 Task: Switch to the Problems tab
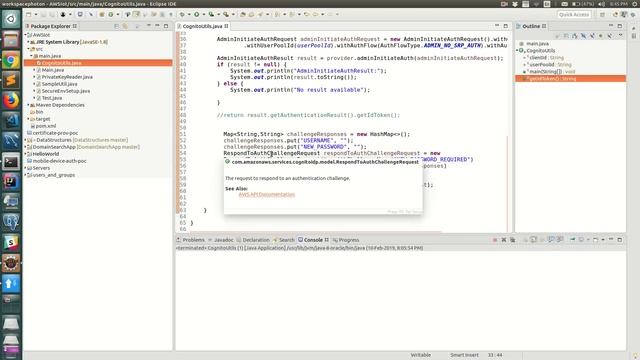191,240
